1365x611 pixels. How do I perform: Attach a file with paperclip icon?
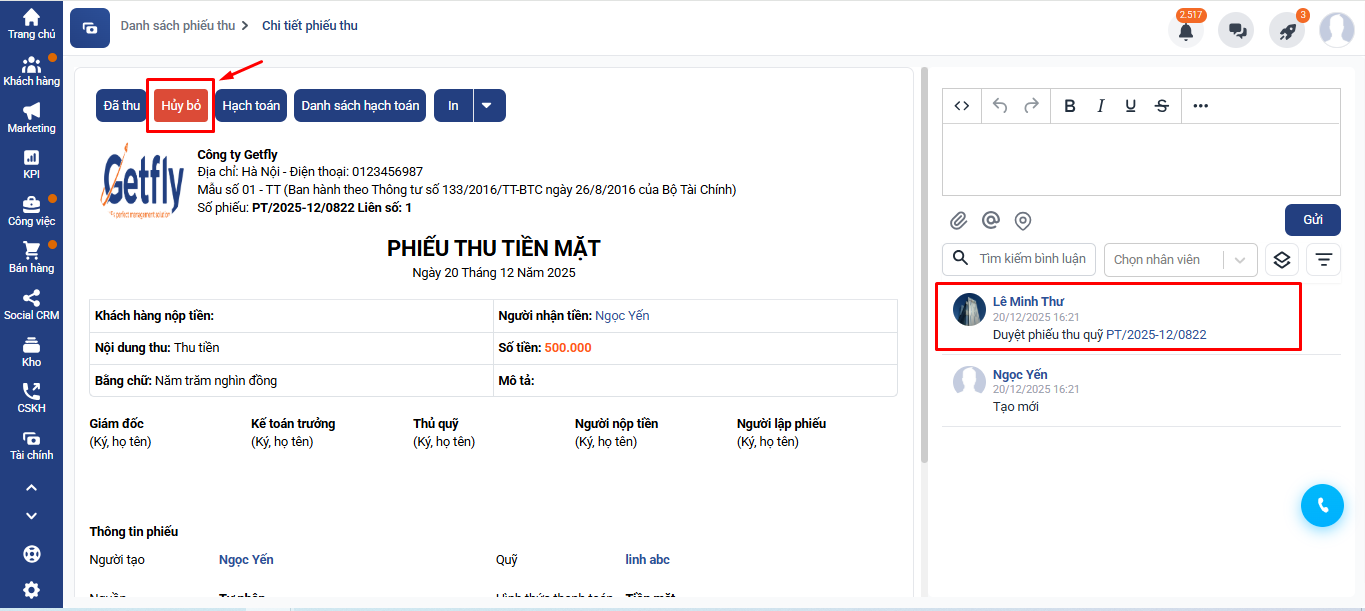coord(958,221)
